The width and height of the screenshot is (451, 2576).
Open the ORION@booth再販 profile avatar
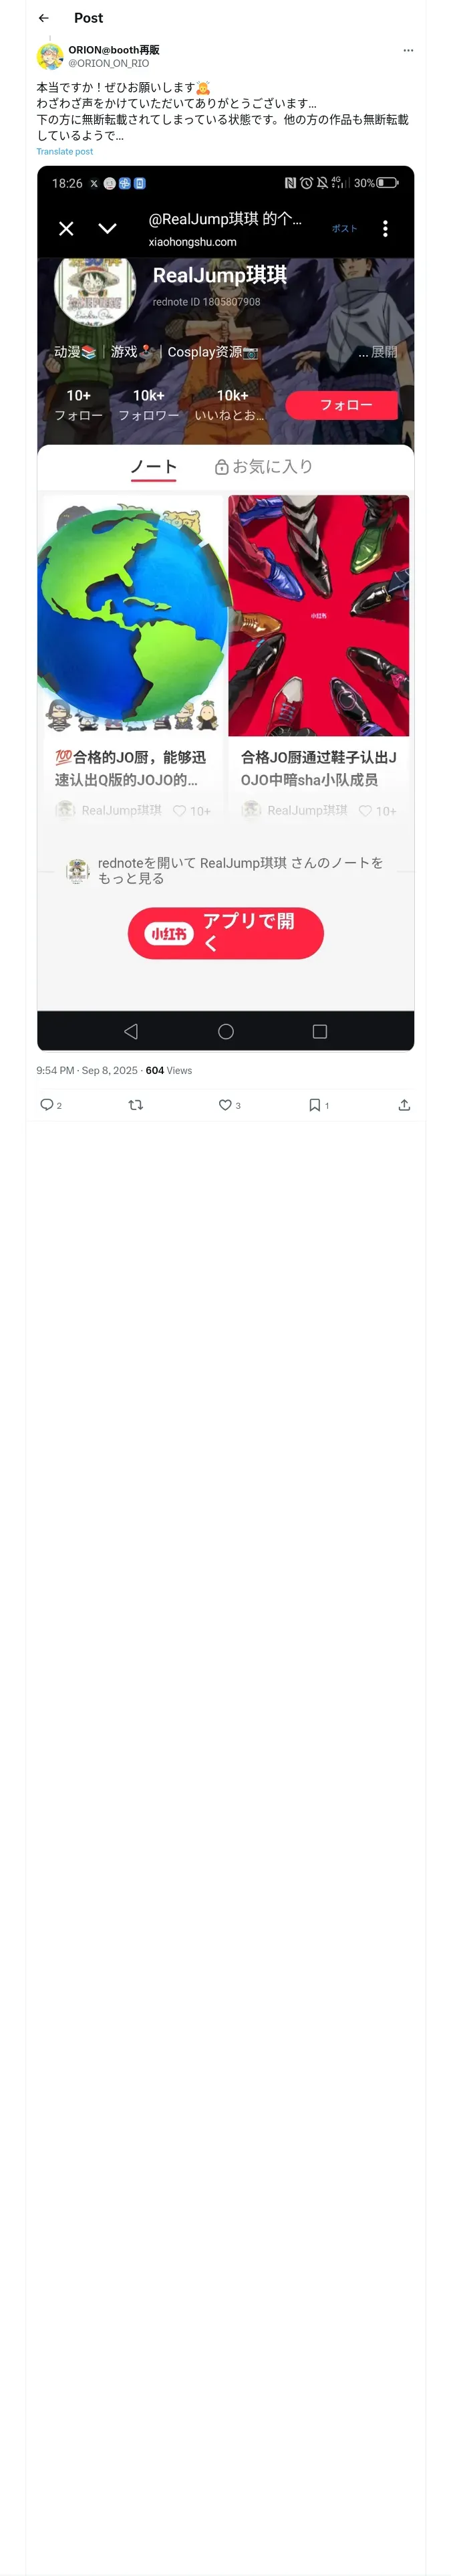click(50, 56)
